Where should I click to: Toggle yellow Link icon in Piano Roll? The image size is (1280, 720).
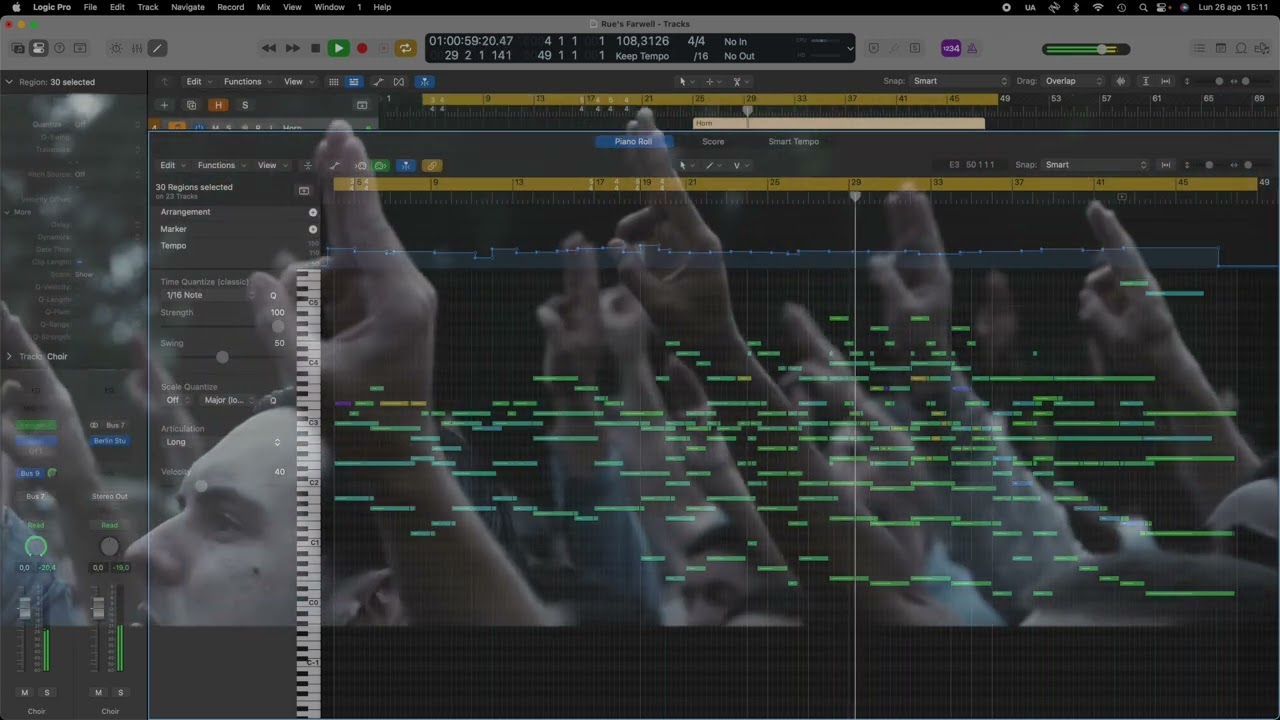point(432,165)
